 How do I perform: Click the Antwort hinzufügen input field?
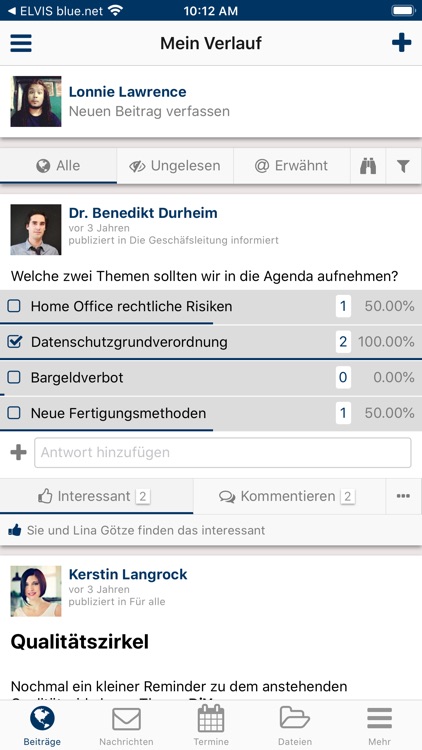point(222,452)
